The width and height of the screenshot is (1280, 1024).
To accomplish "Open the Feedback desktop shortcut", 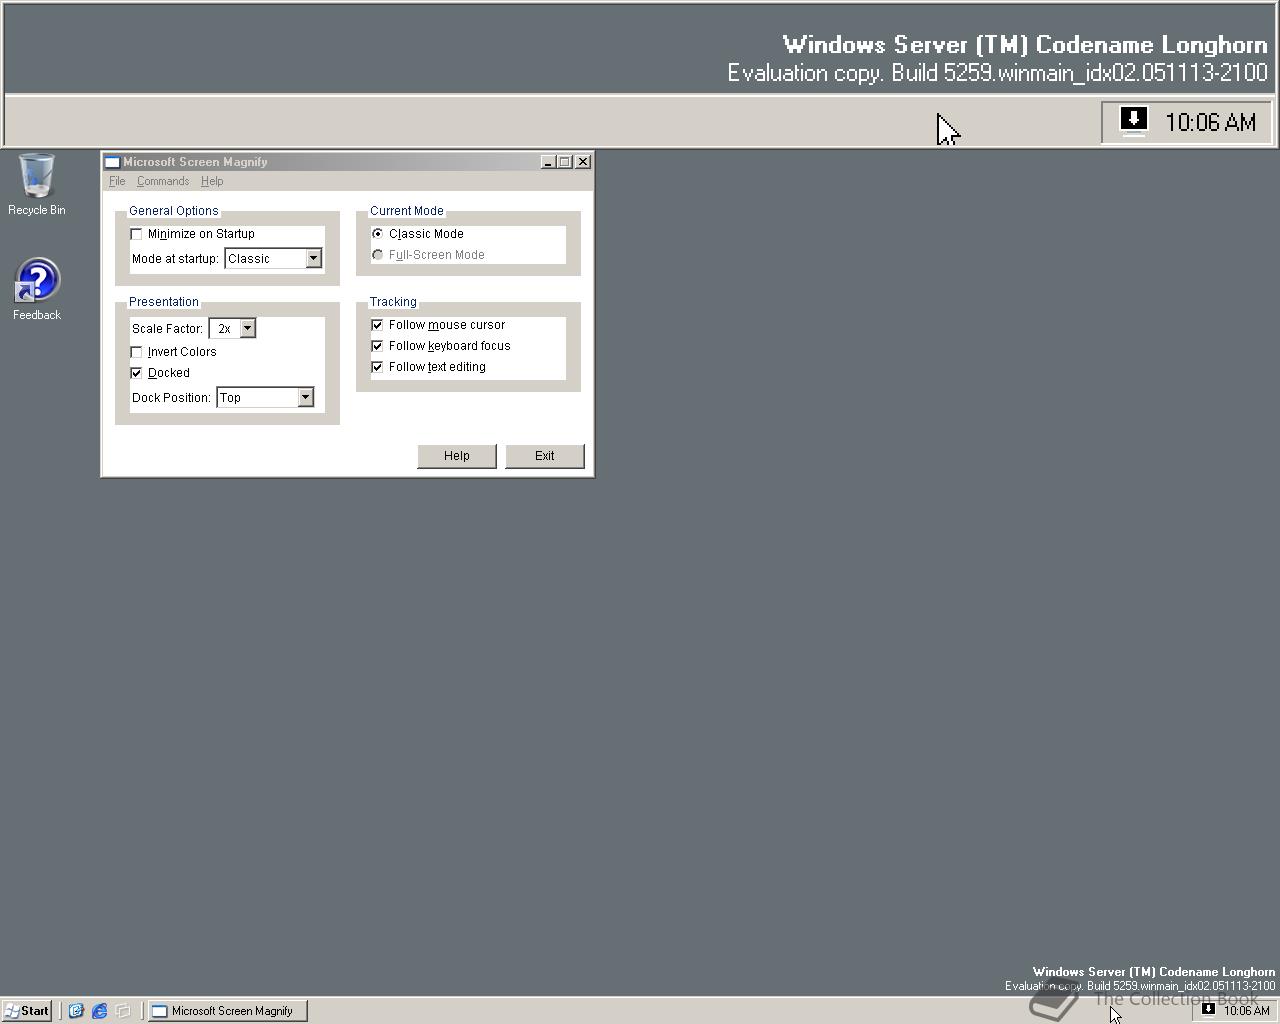I will (x=37, y=289).
